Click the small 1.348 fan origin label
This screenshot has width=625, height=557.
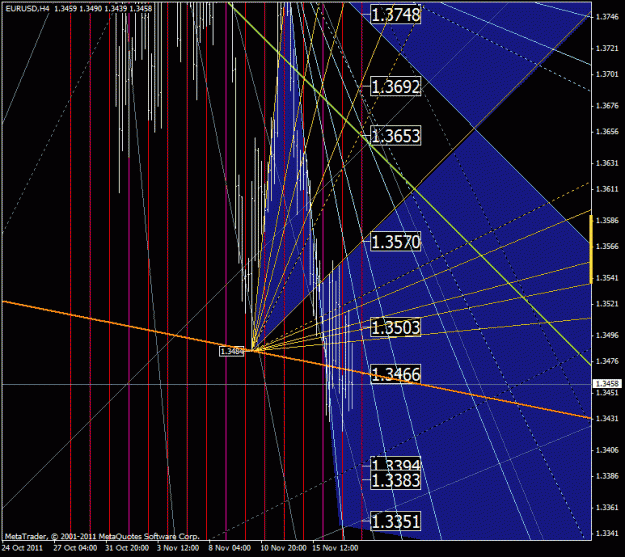coord(232,351)
